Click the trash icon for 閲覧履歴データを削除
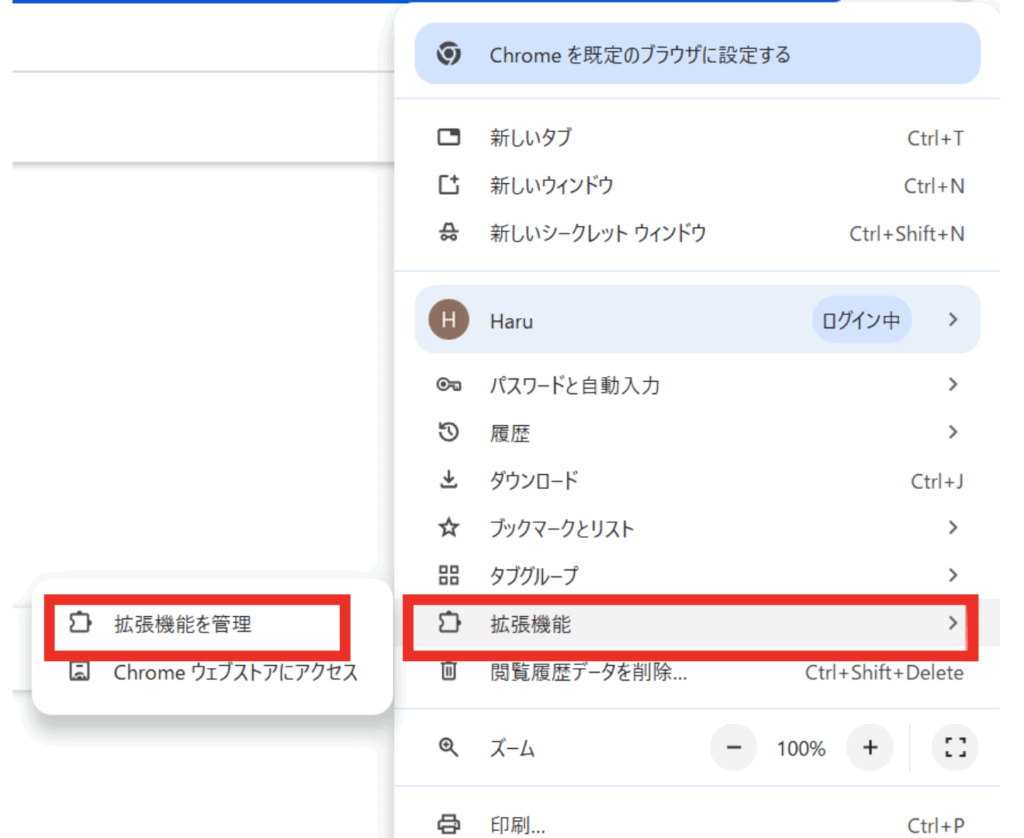This screenshot has height=838, width=1024. click(449, 671)
